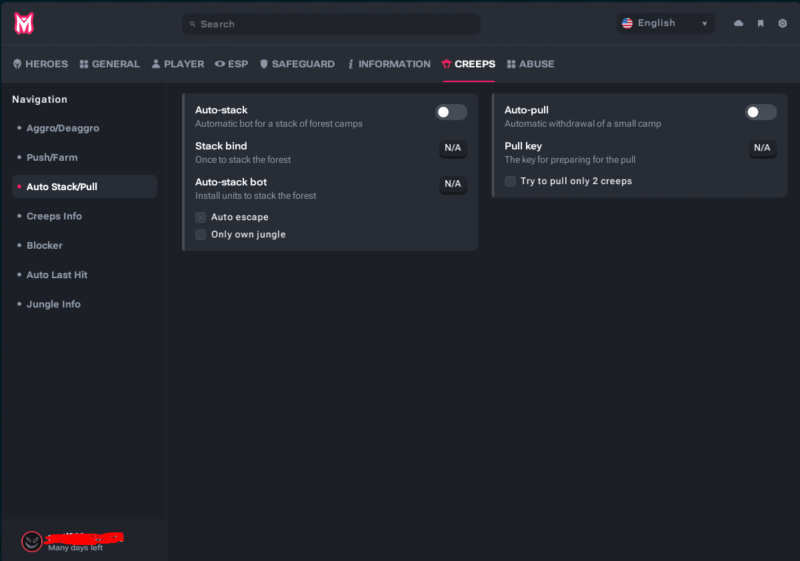The height and width of the screenshot is (561, 800).
Task: Check the Auto escape checkbox
Action: [201, 217]
